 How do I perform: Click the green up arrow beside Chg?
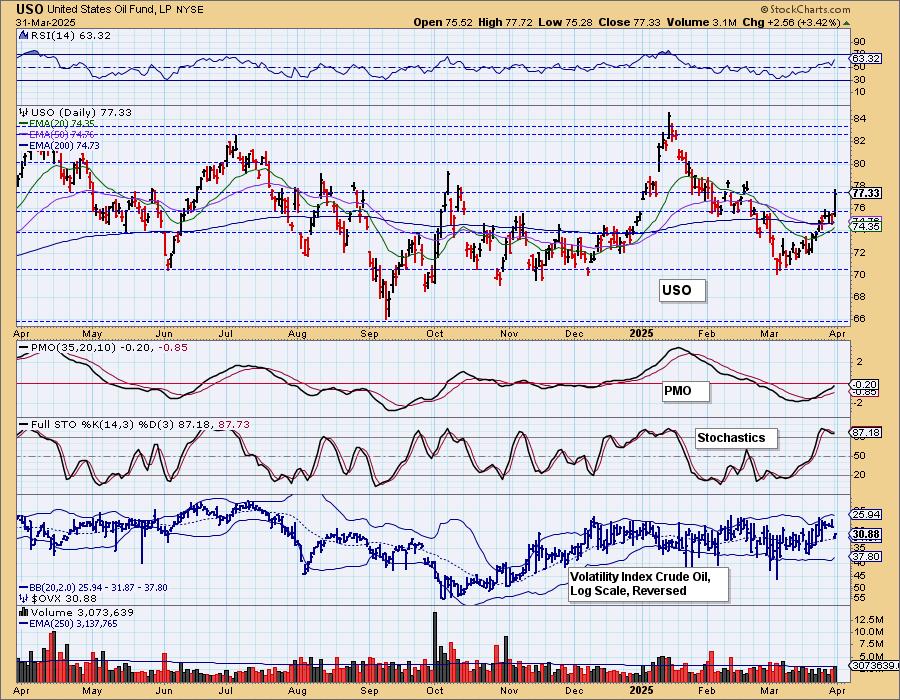846,23
